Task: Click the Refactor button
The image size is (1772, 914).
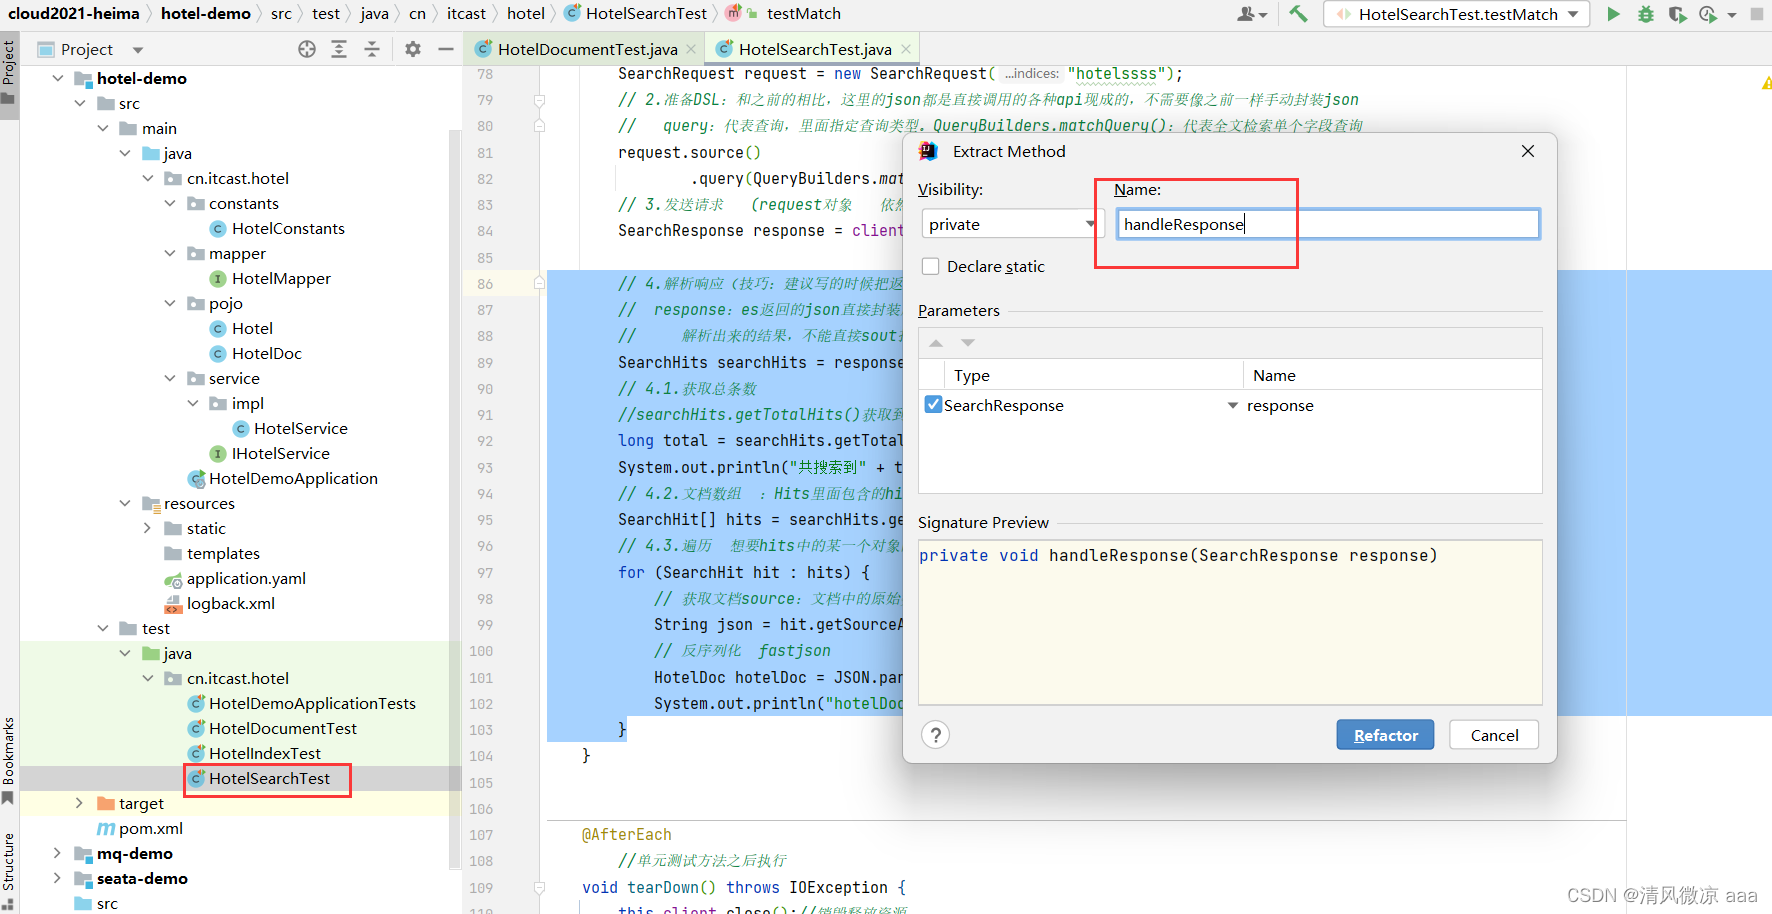Action: pyautogui.click(x=1385, y=735)
